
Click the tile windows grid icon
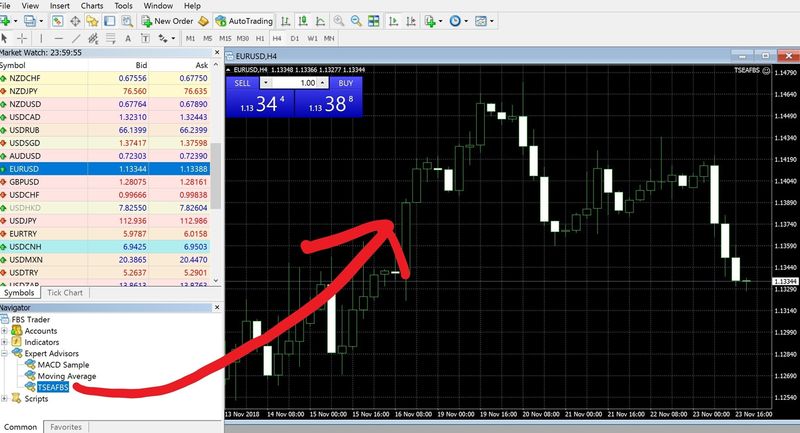pos(374,21)
